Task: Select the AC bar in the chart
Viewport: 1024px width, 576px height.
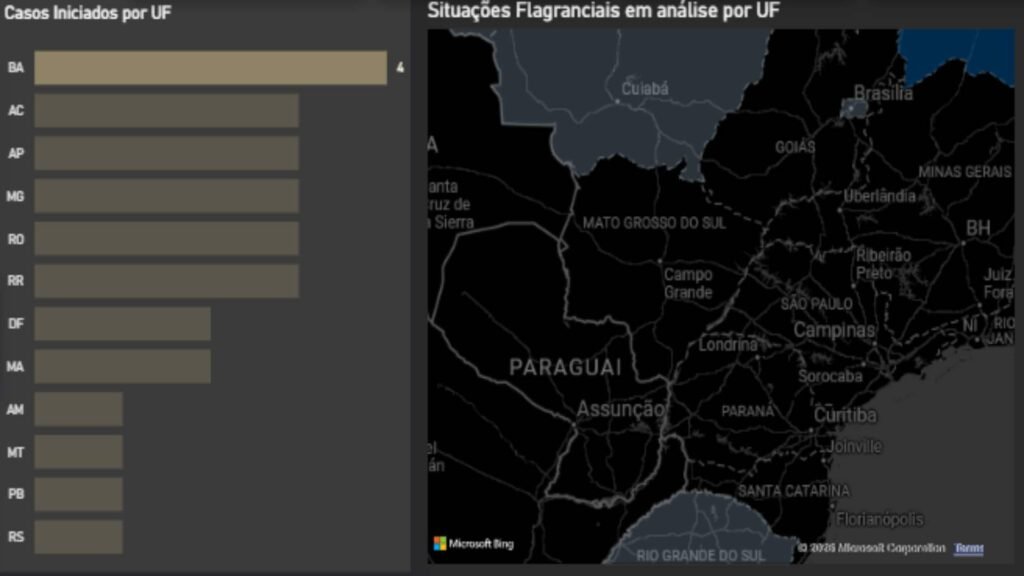Action: tap(167, 110)
